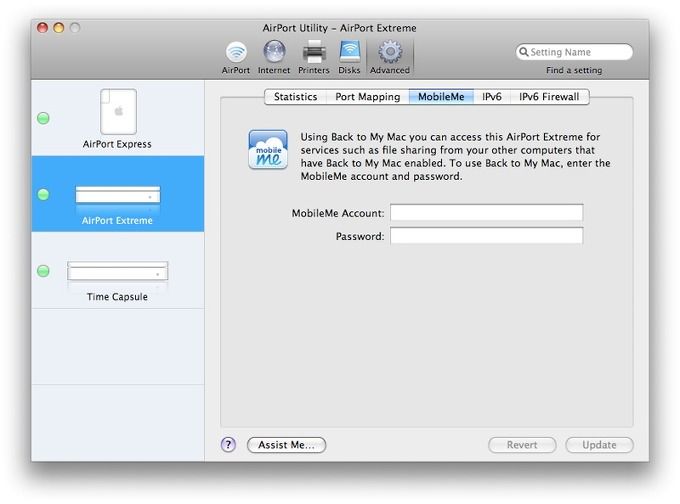Click the MobileMe cloud icon

click(x=268, y=149)
